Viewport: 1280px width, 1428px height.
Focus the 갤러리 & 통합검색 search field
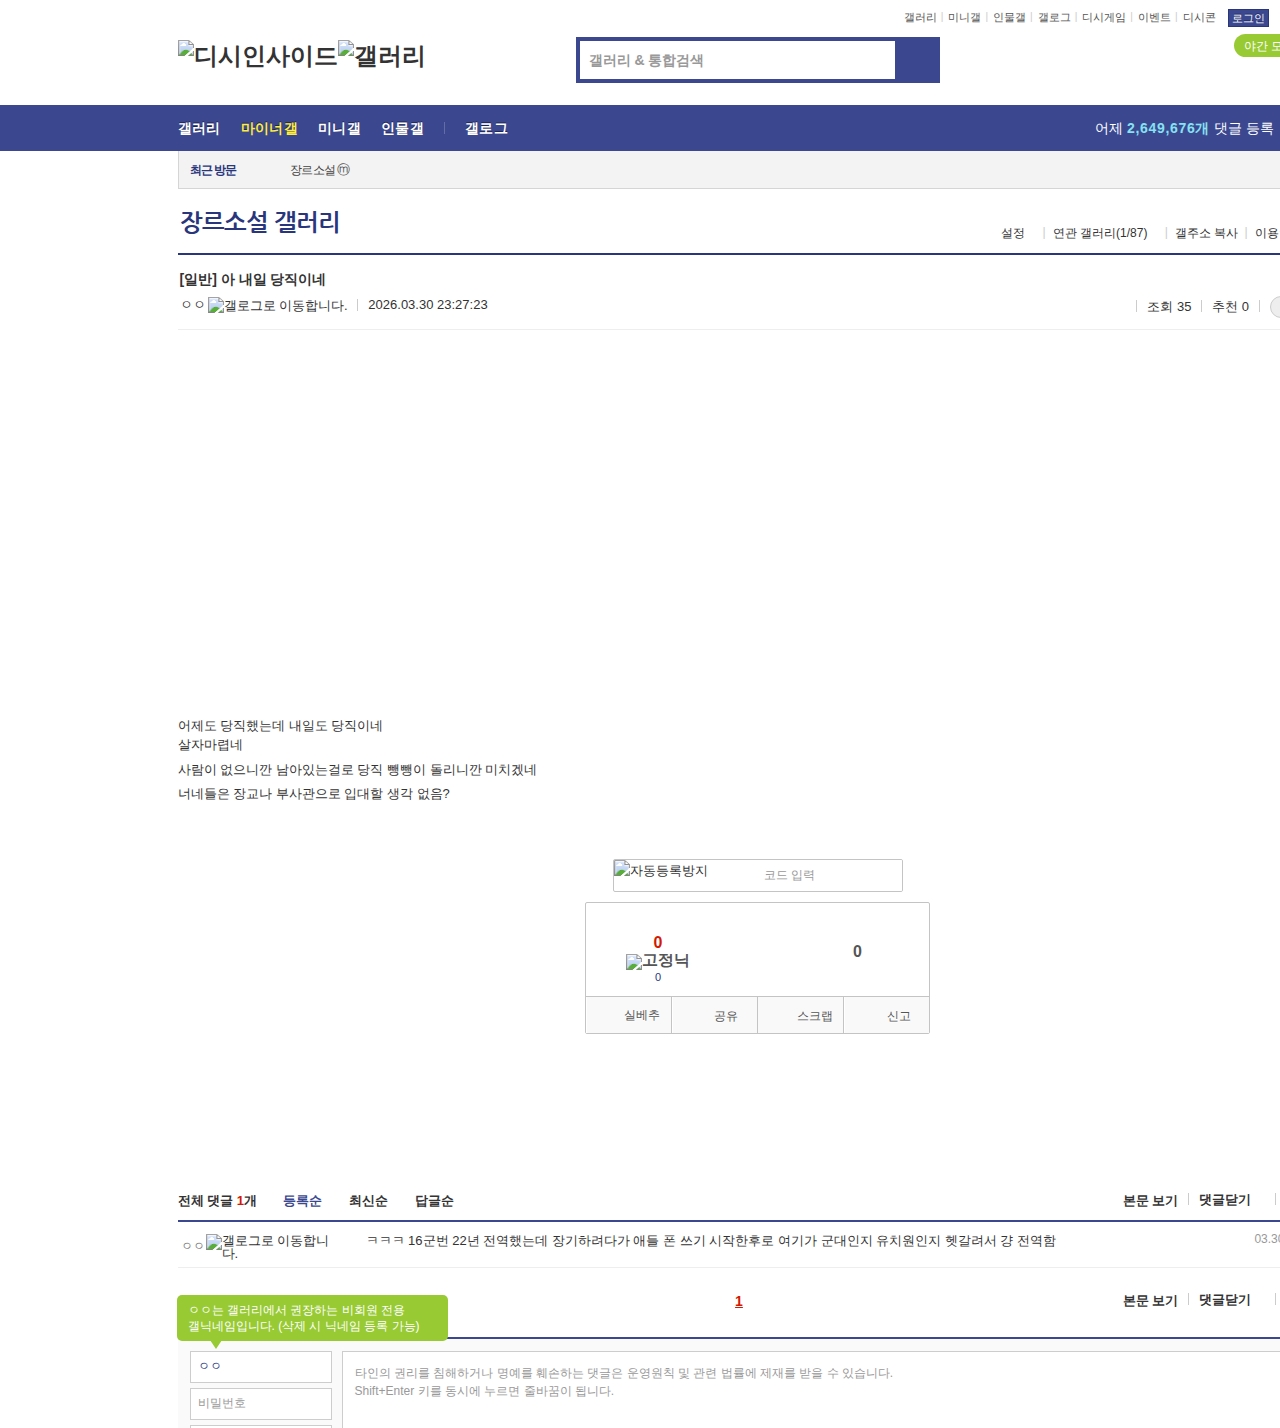[x=738, y=60]
